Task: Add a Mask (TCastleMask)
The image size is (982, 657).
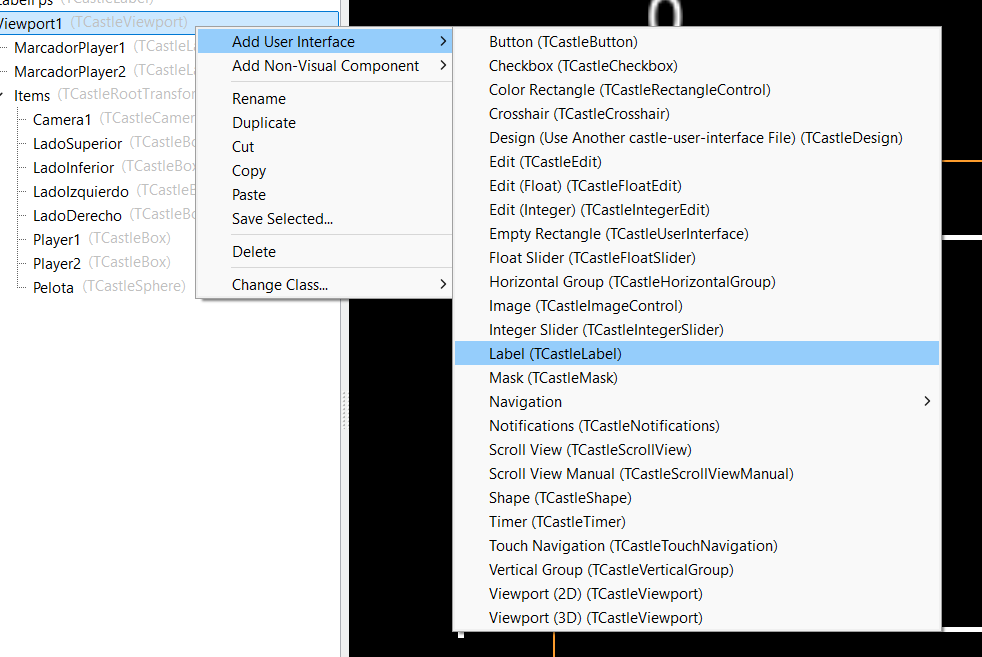Action: 697,378
